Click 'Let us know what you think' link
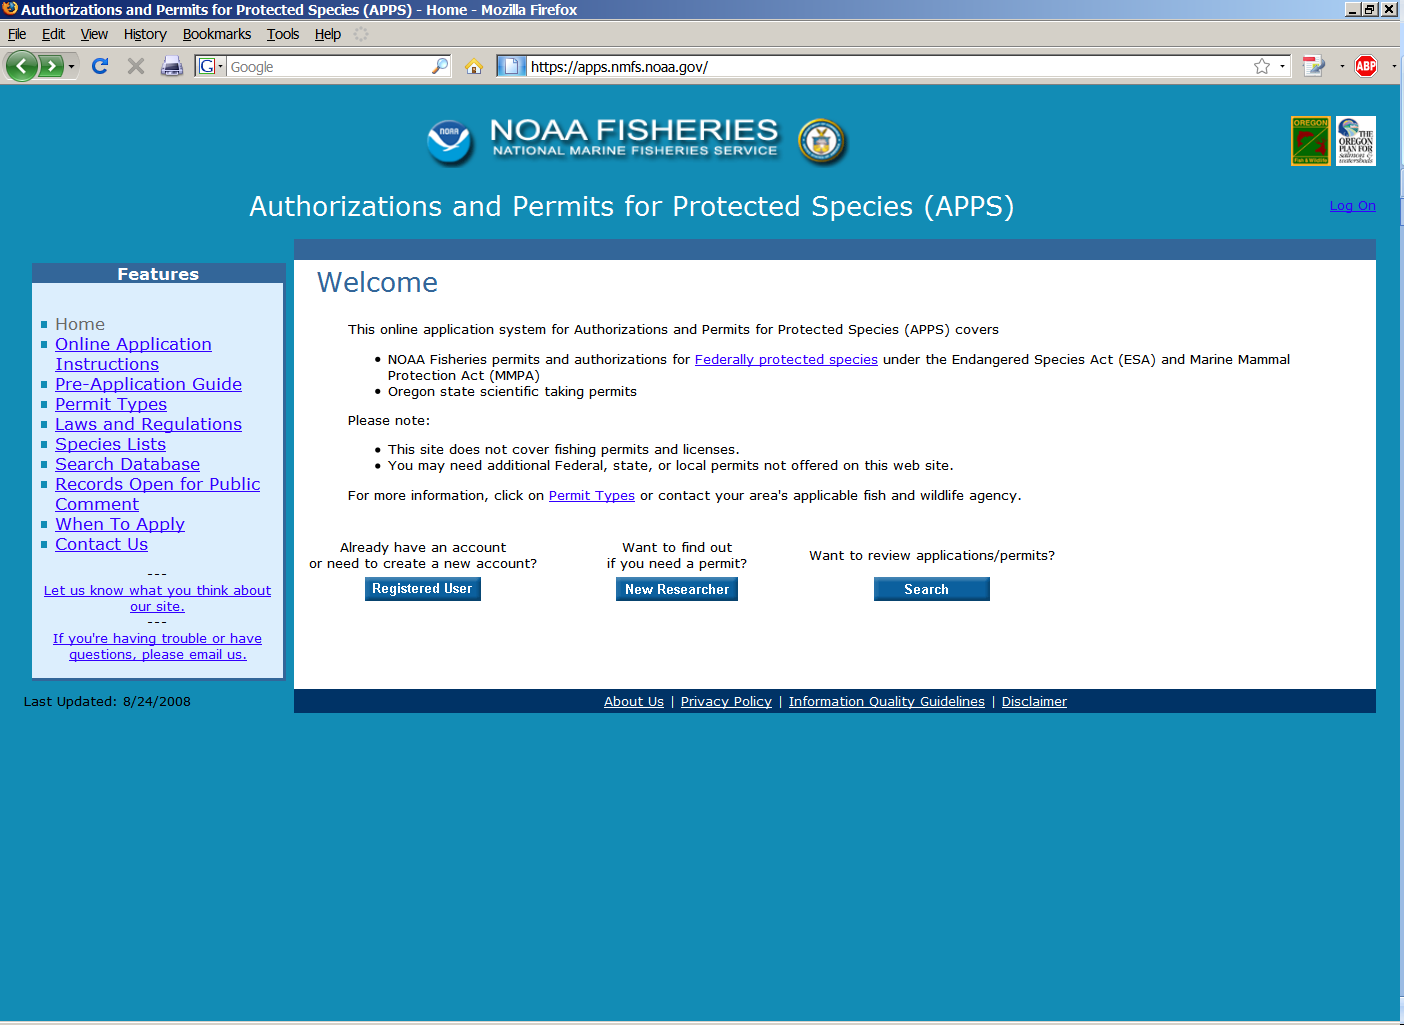Screen dimensions: 1404x1025 (x=157, y=599)
